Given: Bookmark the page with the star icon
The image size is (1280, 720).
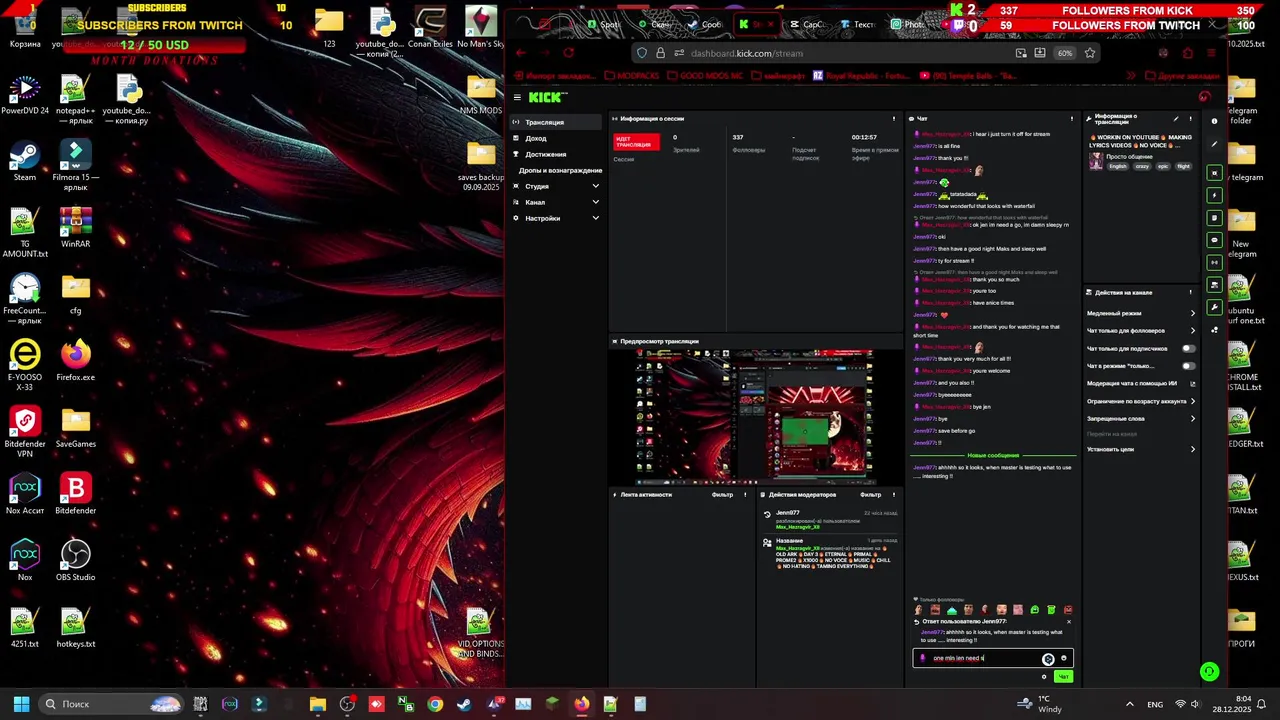Looking at the screenshot, I should click(1089, 53).
